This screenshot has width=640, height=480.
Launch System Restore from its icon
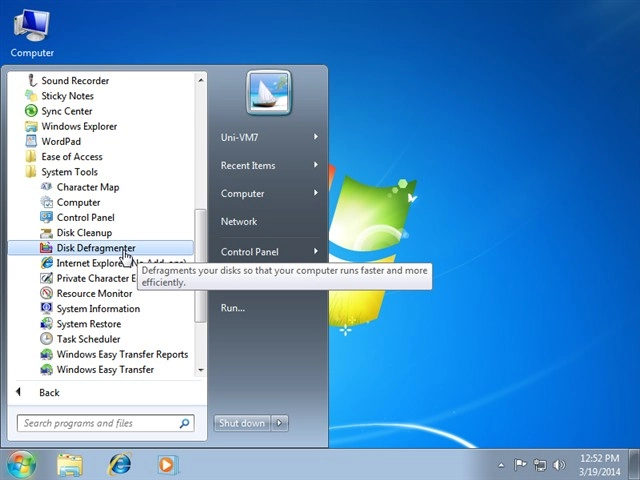46,324
